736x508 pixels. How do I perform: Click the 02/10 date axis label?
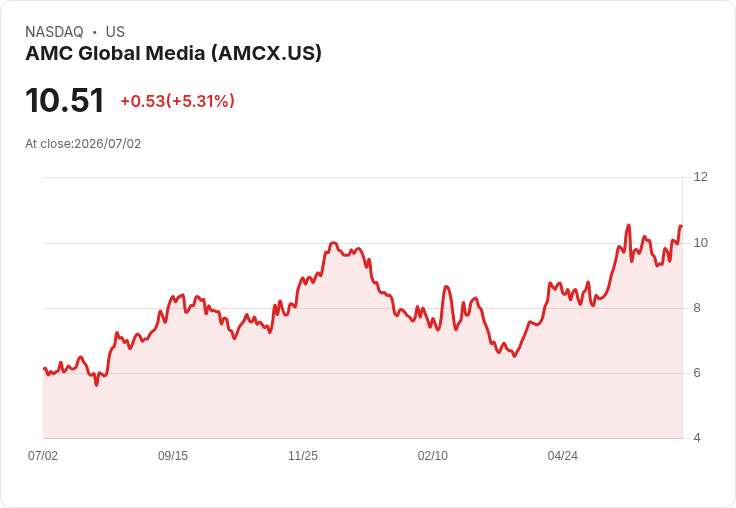(x=433, y=456)
